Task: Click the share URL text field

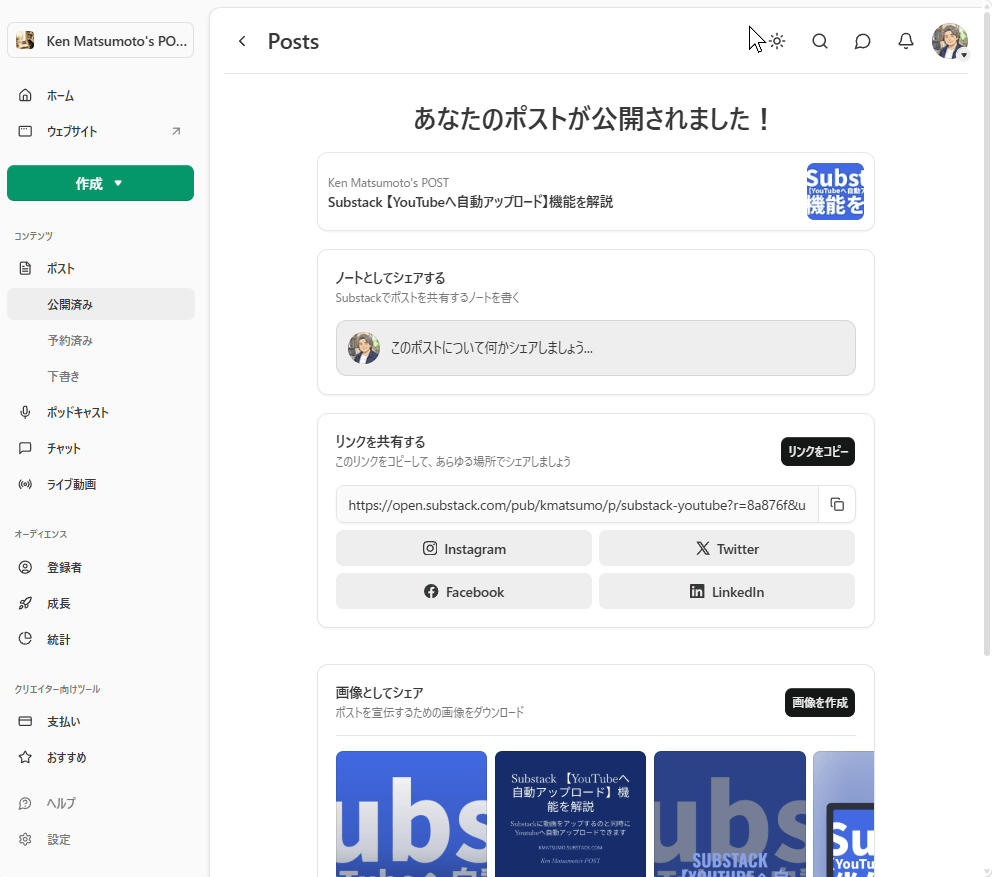Action: click(x=577, y=505)
